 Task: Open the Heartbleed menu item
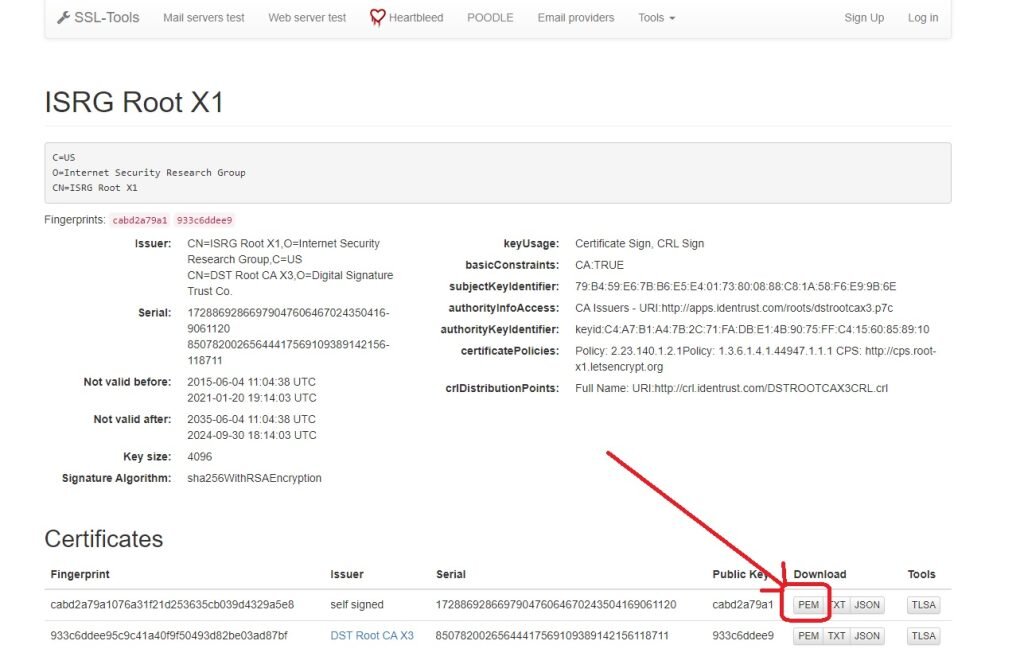pos(407,18)
